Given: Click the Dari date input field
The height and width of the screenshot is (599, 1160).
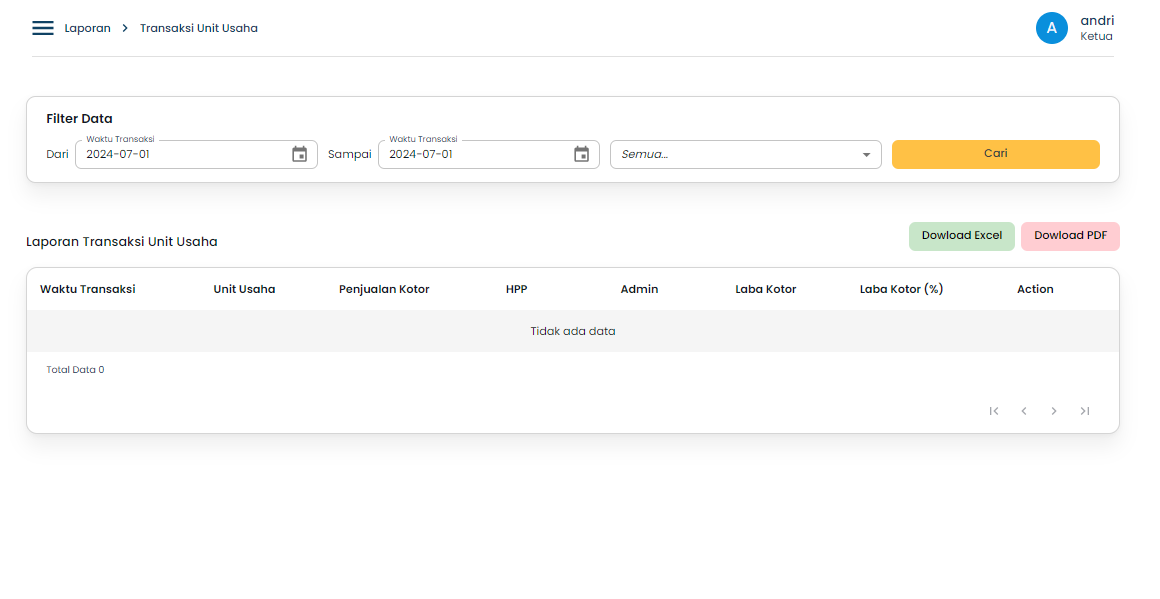Looking at the screenshot, I should tap(180, 154).
